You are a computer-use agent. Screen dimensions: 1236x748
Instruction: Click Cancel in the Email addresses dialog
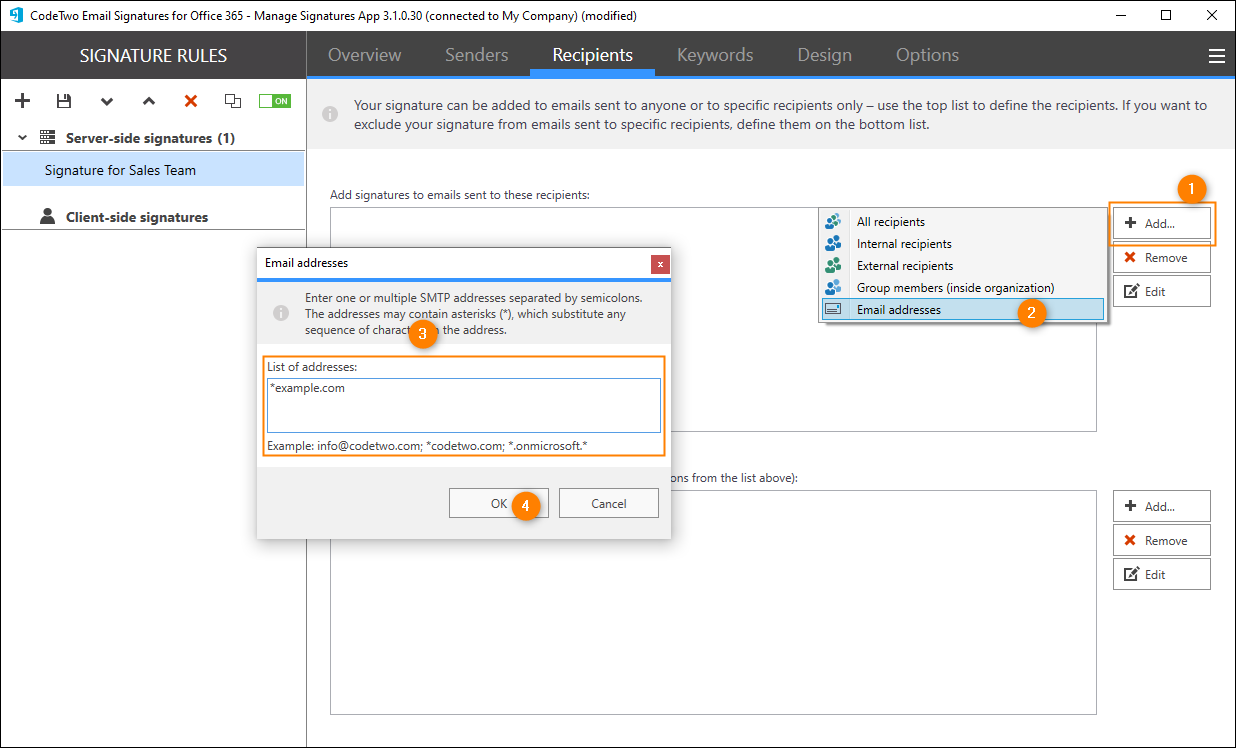(608, 504)
